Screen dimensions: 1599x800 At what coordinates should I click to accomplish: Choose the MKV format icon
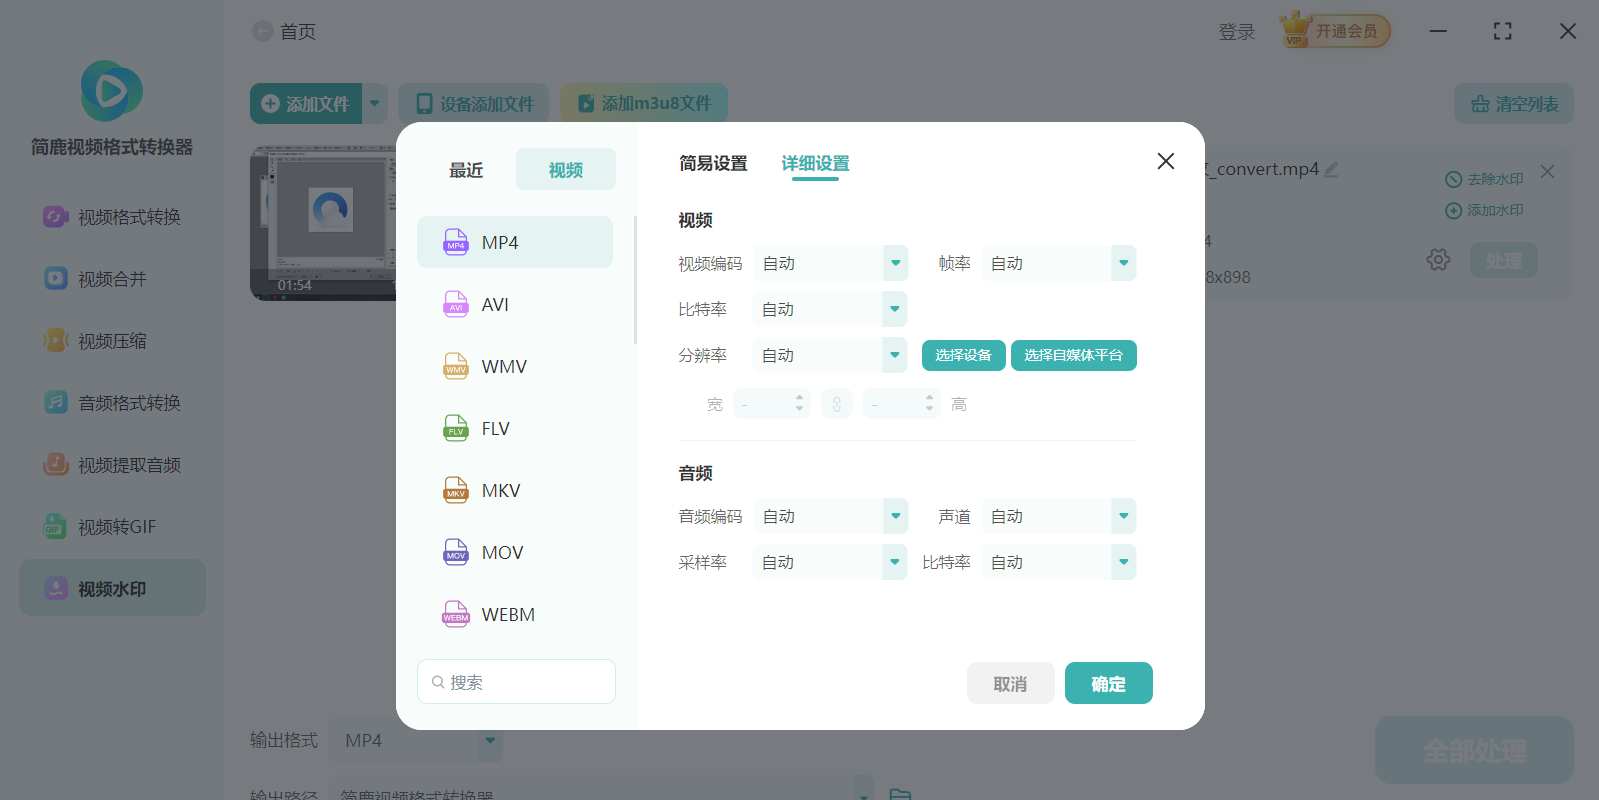(456, 490)
